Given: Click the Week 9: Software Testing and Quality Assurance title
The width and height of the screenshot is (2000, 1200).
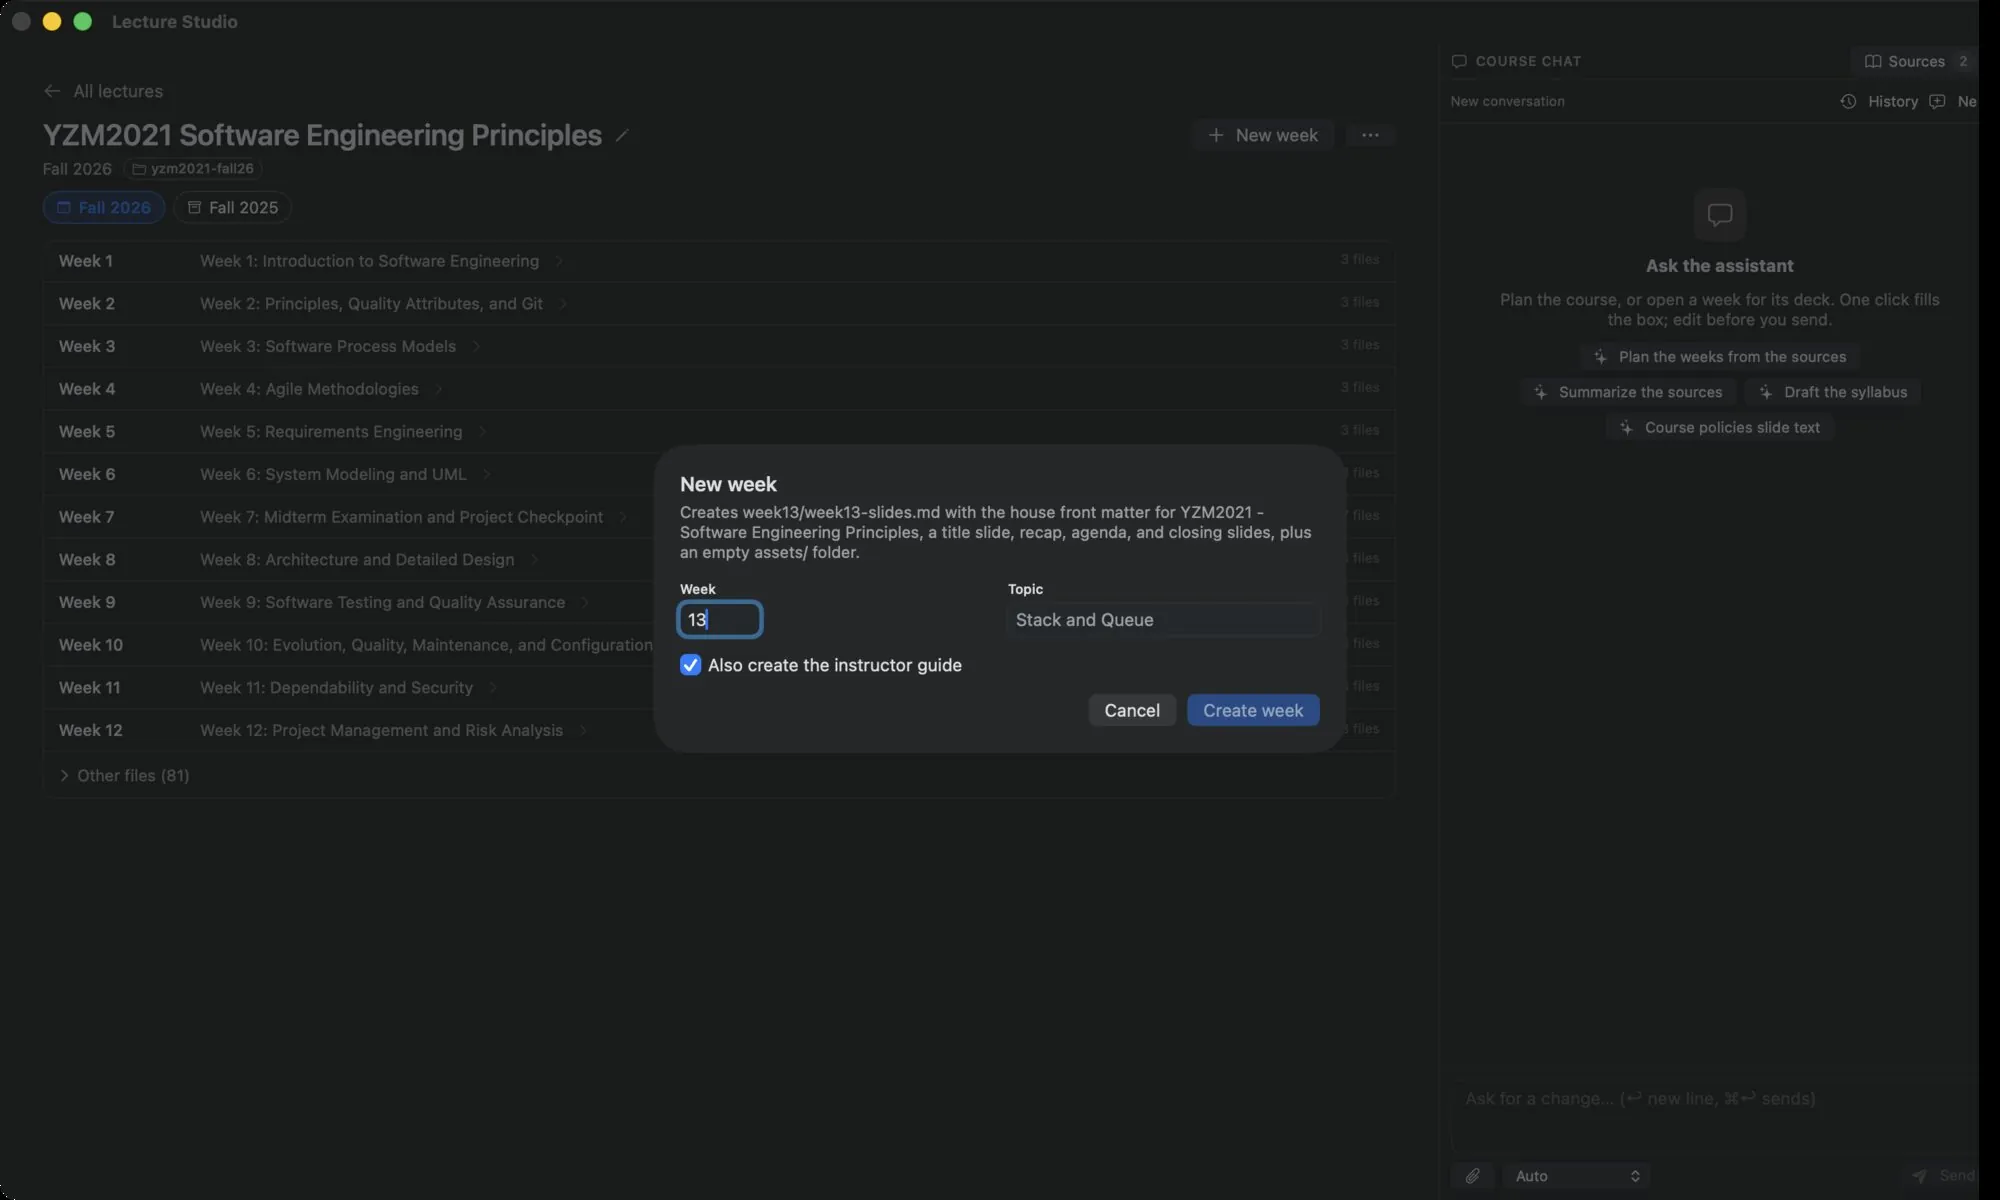Looking at the screenshot, I should pyautogui.click(x=382, y=602).
